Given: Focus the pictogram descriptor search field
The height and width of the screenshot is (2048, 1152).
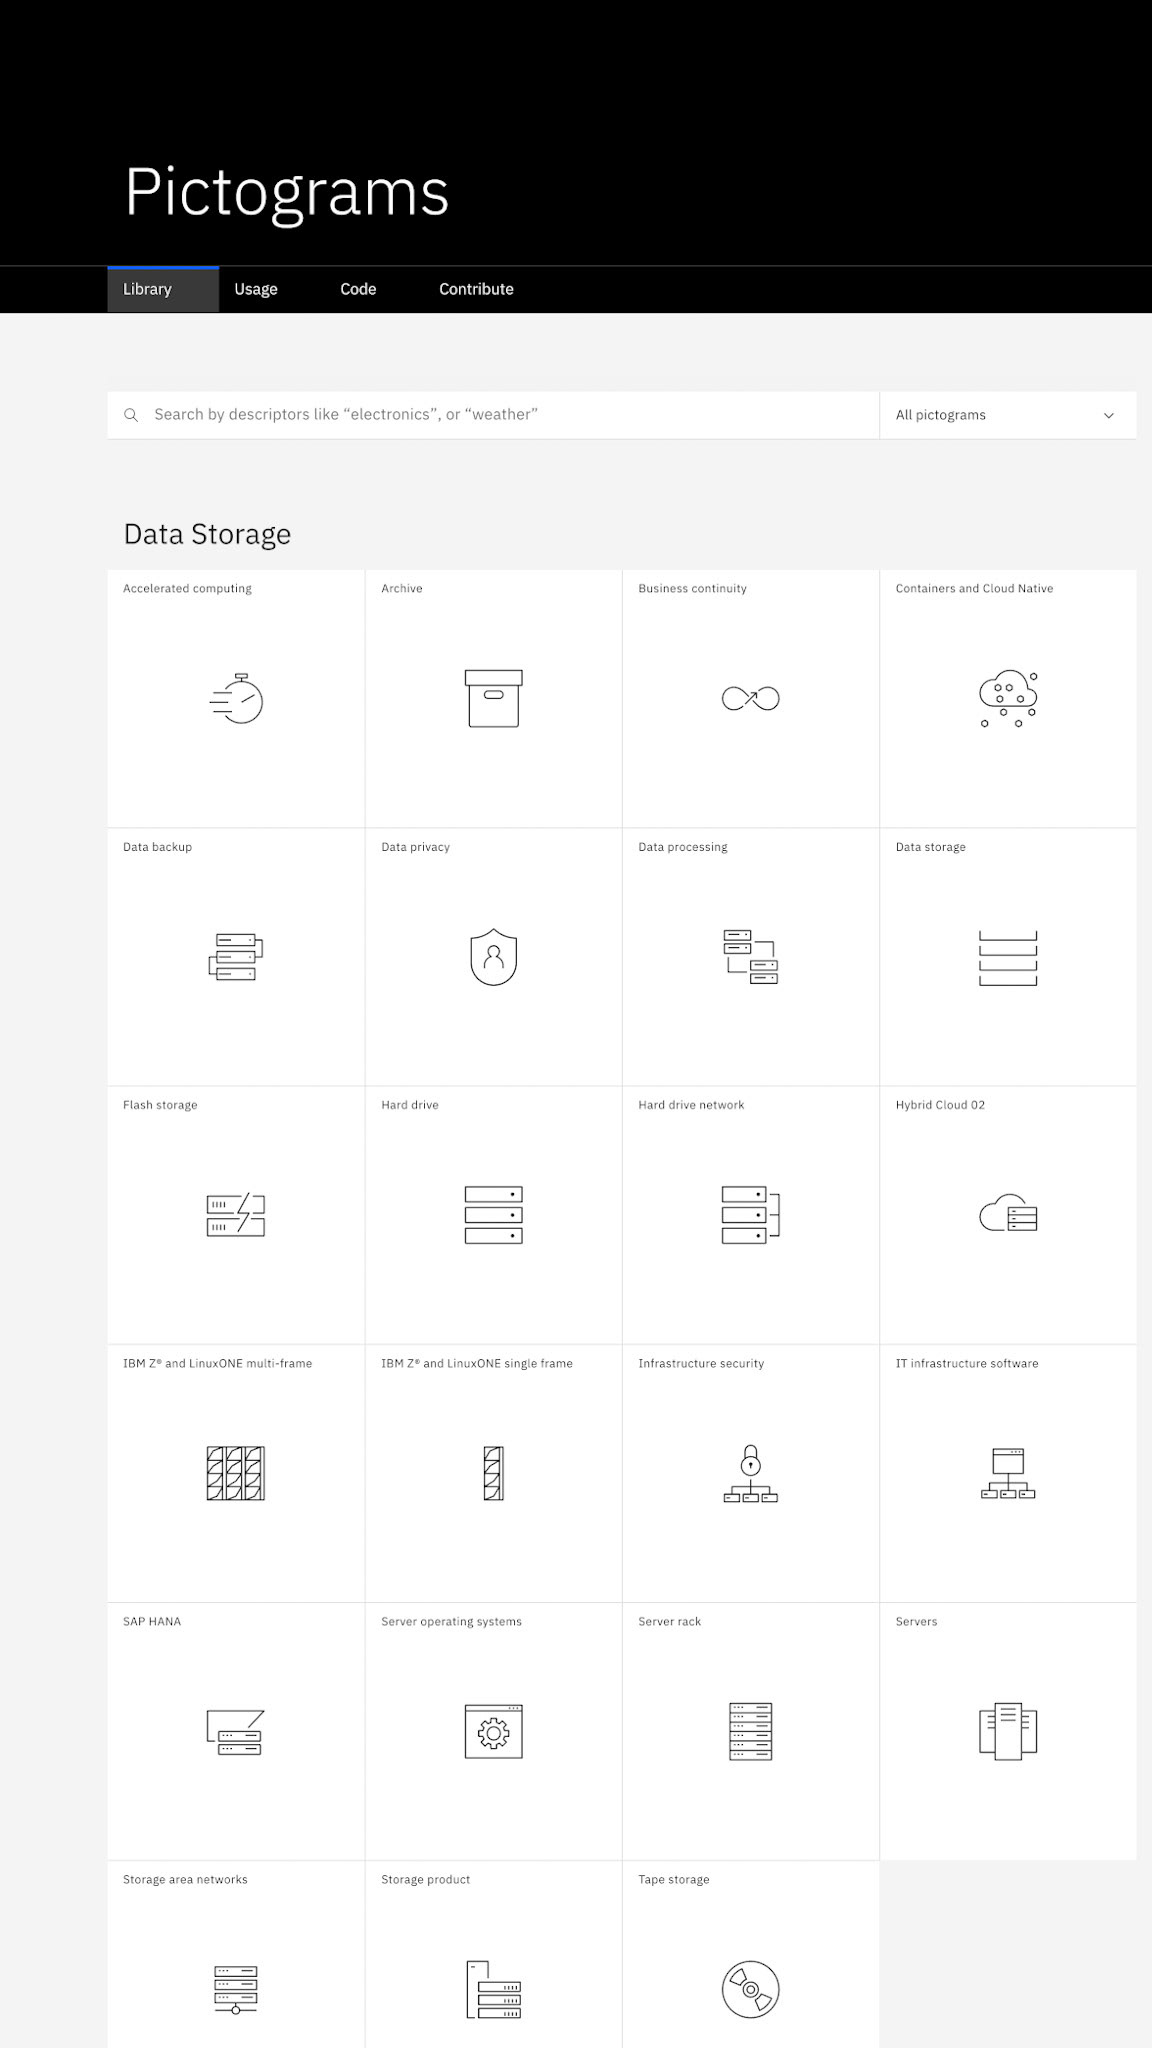Looking at the screenshot, I should [493, 415].
